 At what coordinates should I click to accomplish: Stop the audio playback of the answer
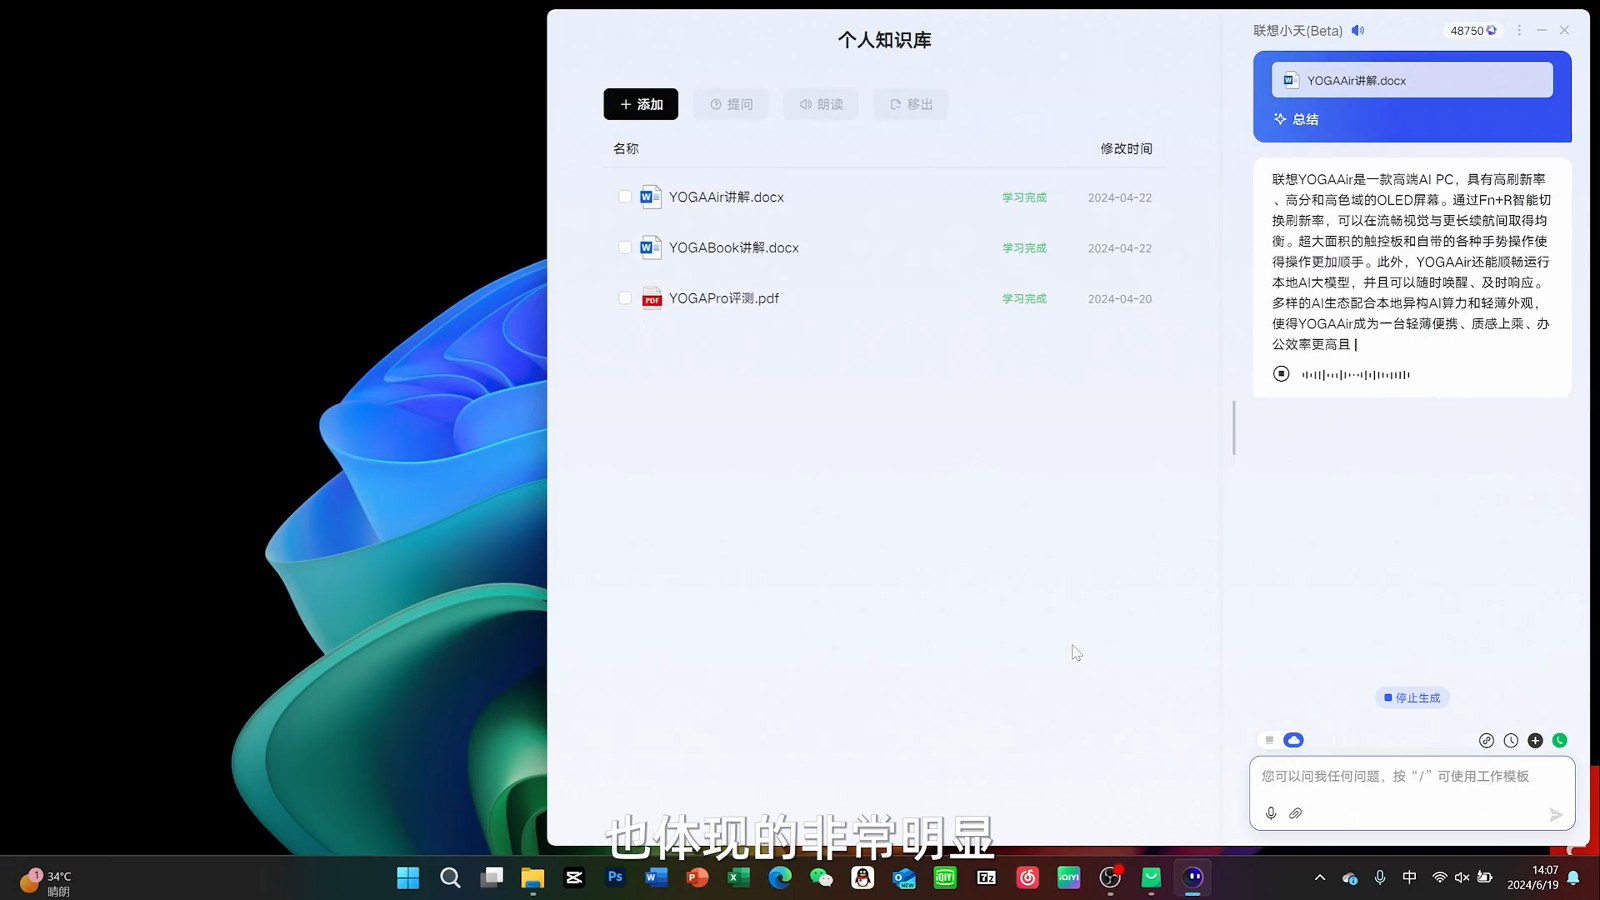(x=1281, y=374)
